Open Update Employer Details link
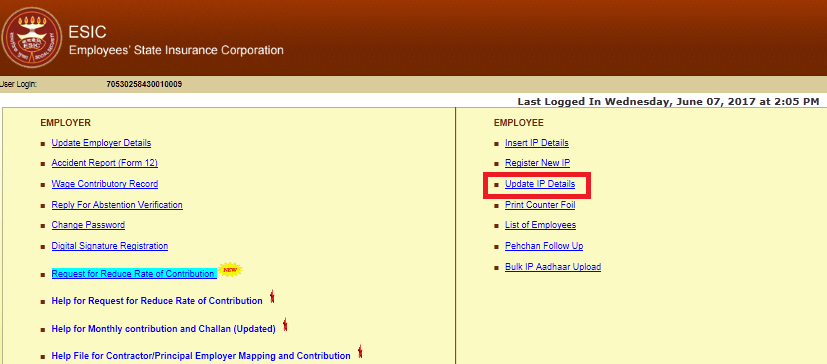 point(101,143)
